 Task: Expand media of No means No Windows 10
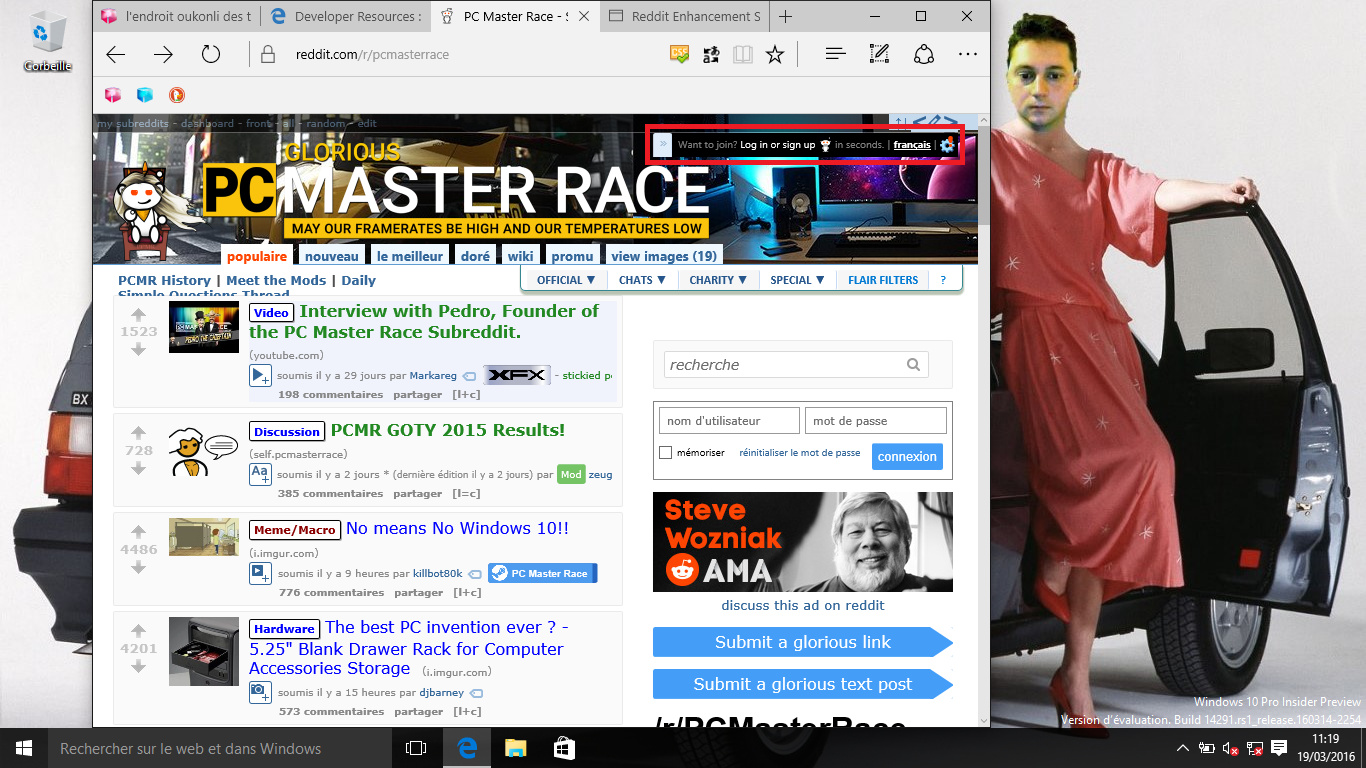click(x=260, y=574)
